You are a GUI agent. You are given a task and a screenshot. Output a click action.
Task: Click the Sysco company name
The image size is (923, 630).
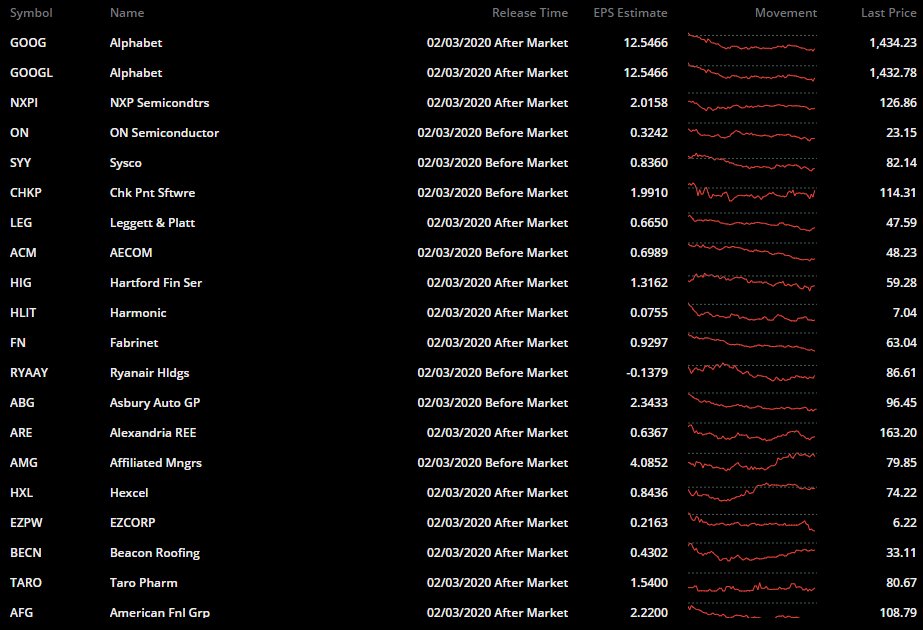(x=125, y=163)
